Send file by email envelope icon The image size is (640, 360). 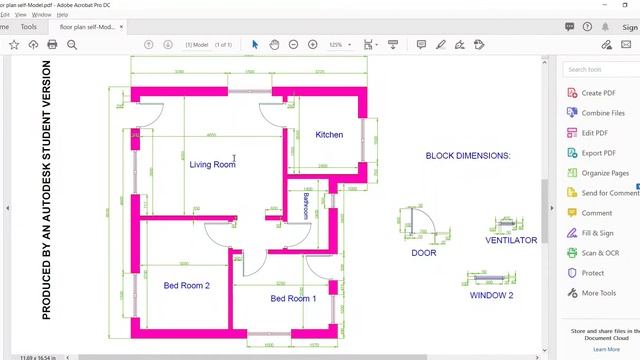click(x=626, y=44)
